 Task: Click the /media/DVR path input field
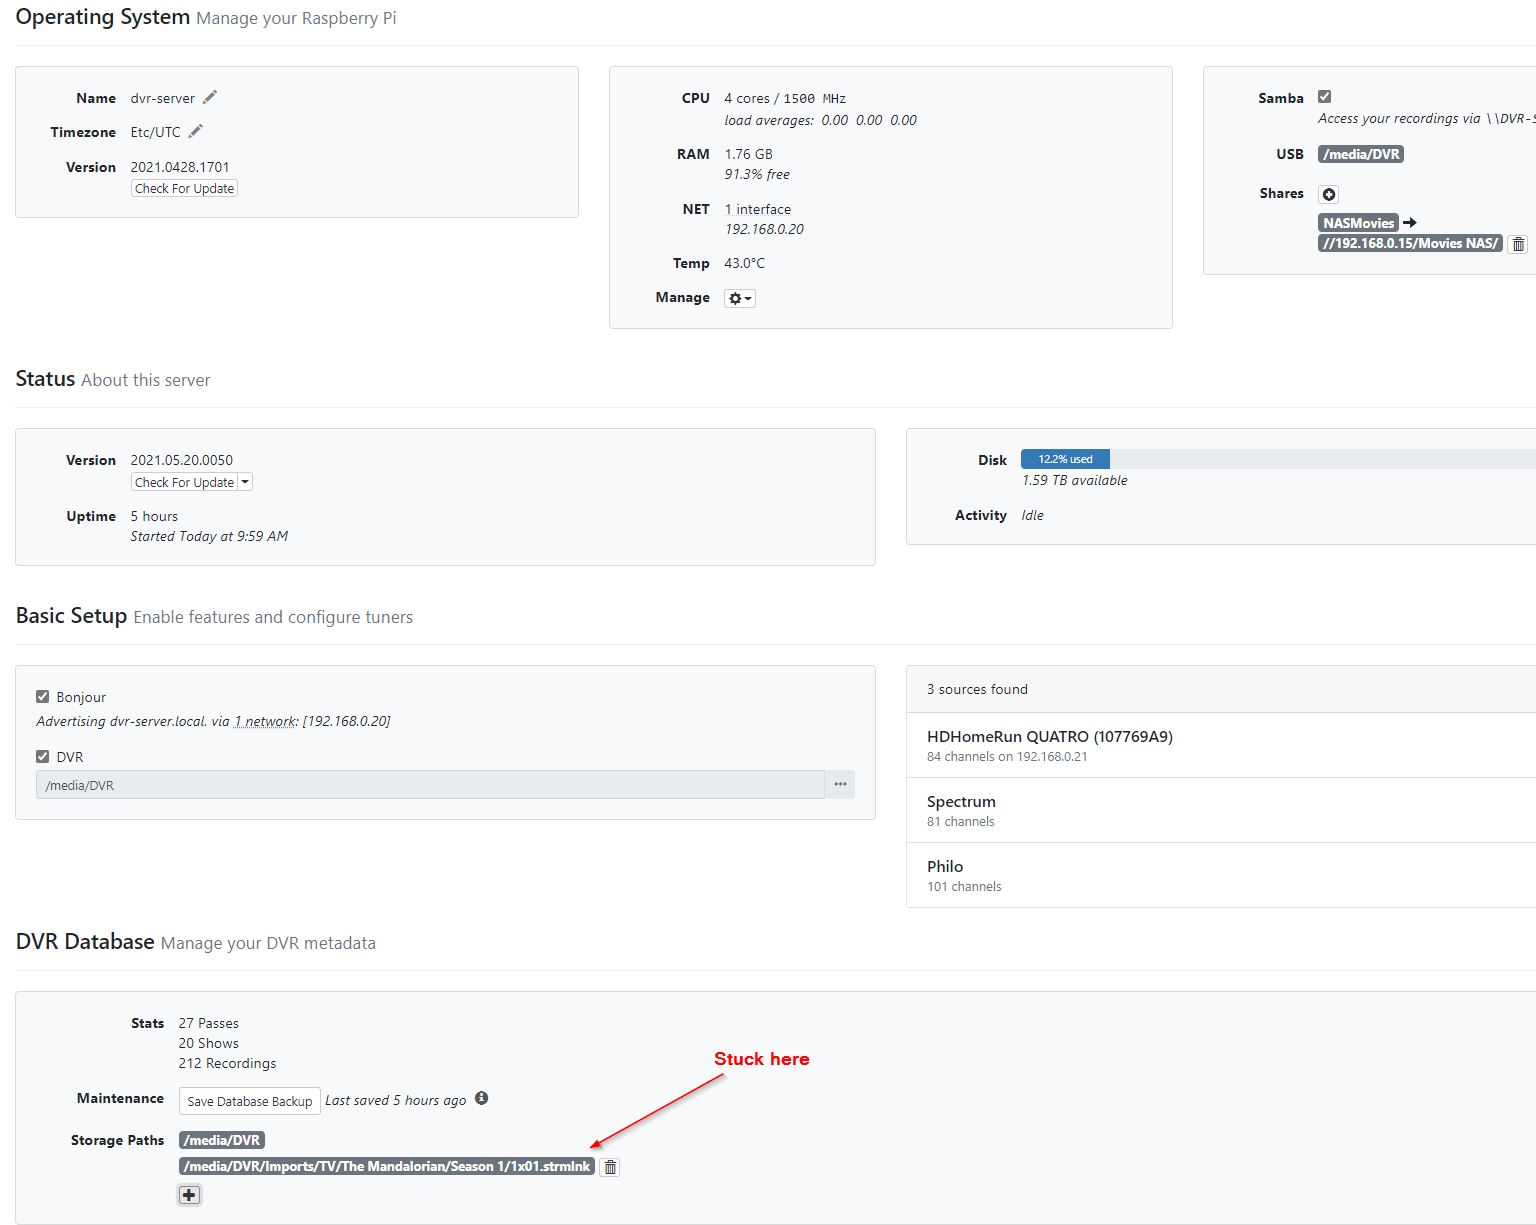(x=430, y=785)
